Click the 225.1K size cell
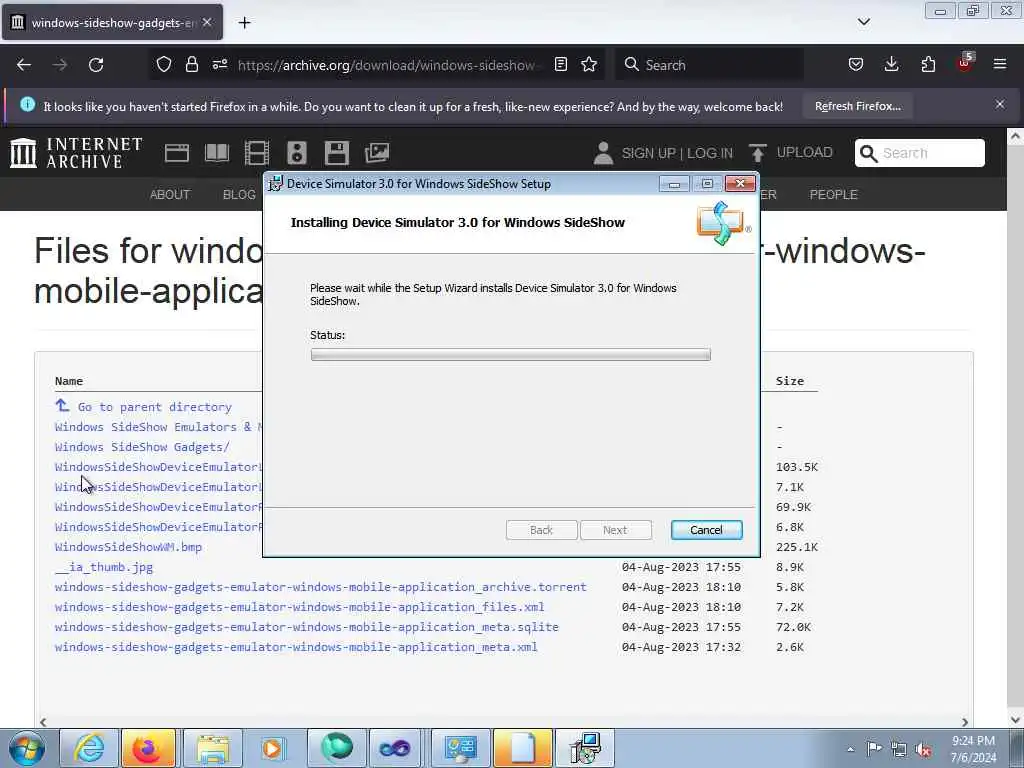The image size is (1024, 768). 796,547
